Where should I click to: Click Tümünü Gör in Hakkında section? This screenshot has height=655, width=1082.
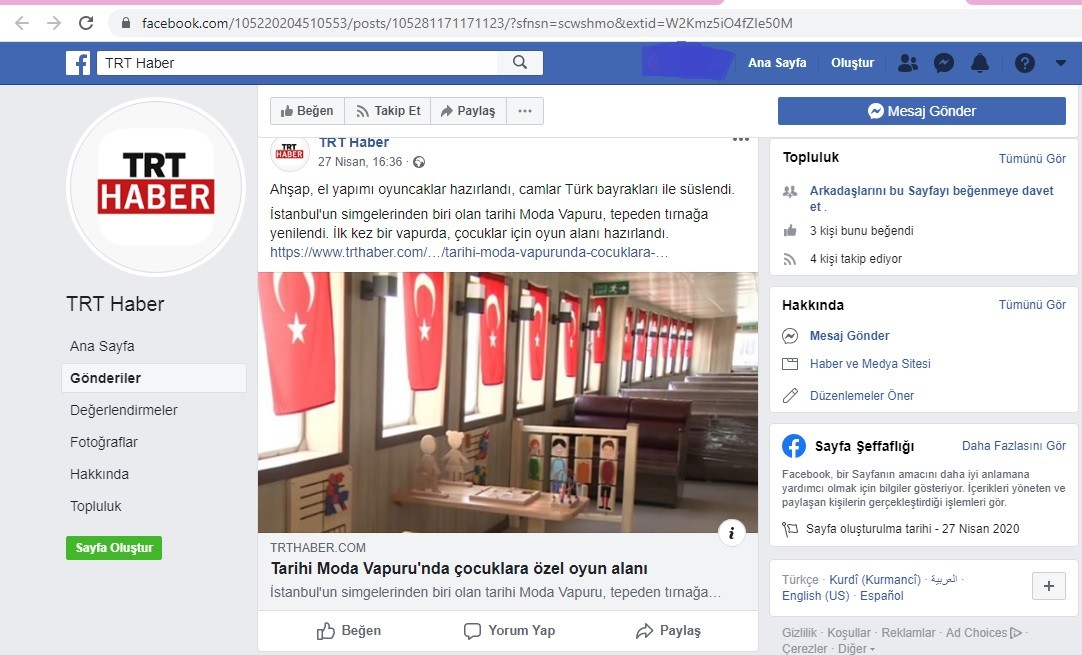pos(1032,304)
